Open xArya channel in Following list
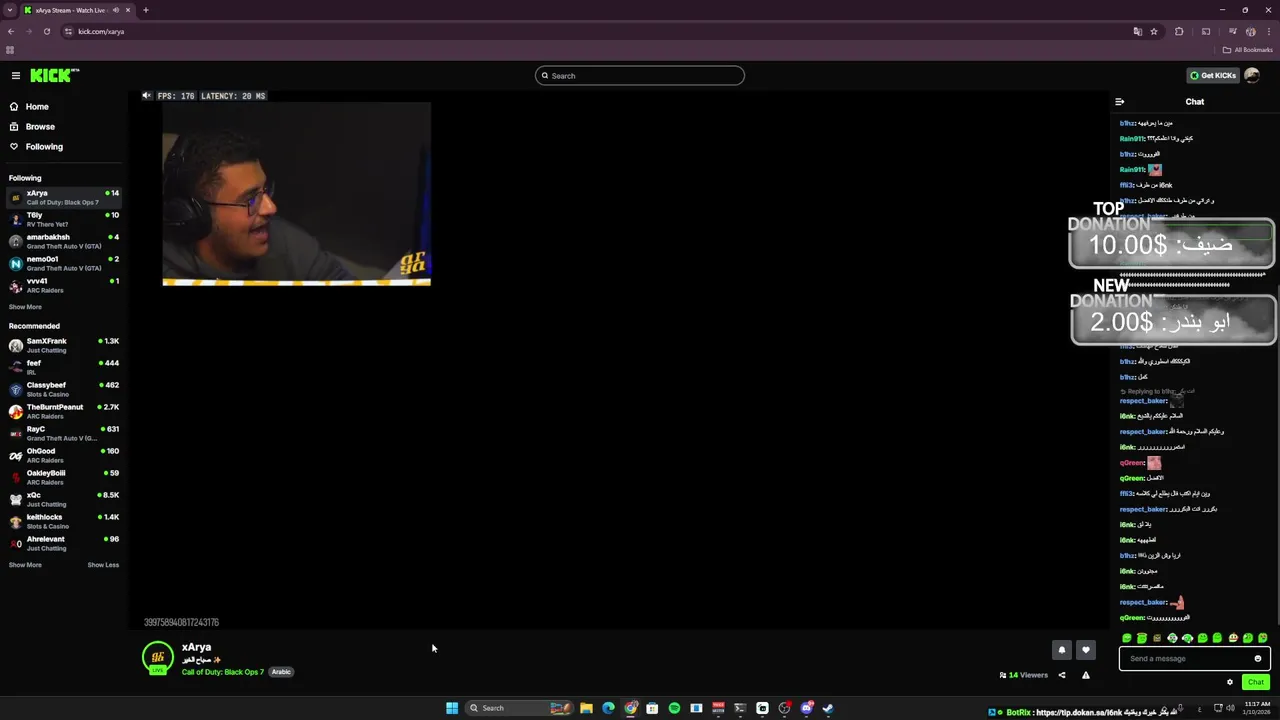The height and width of the screenshot is (720, 1280). coord(64,198)
